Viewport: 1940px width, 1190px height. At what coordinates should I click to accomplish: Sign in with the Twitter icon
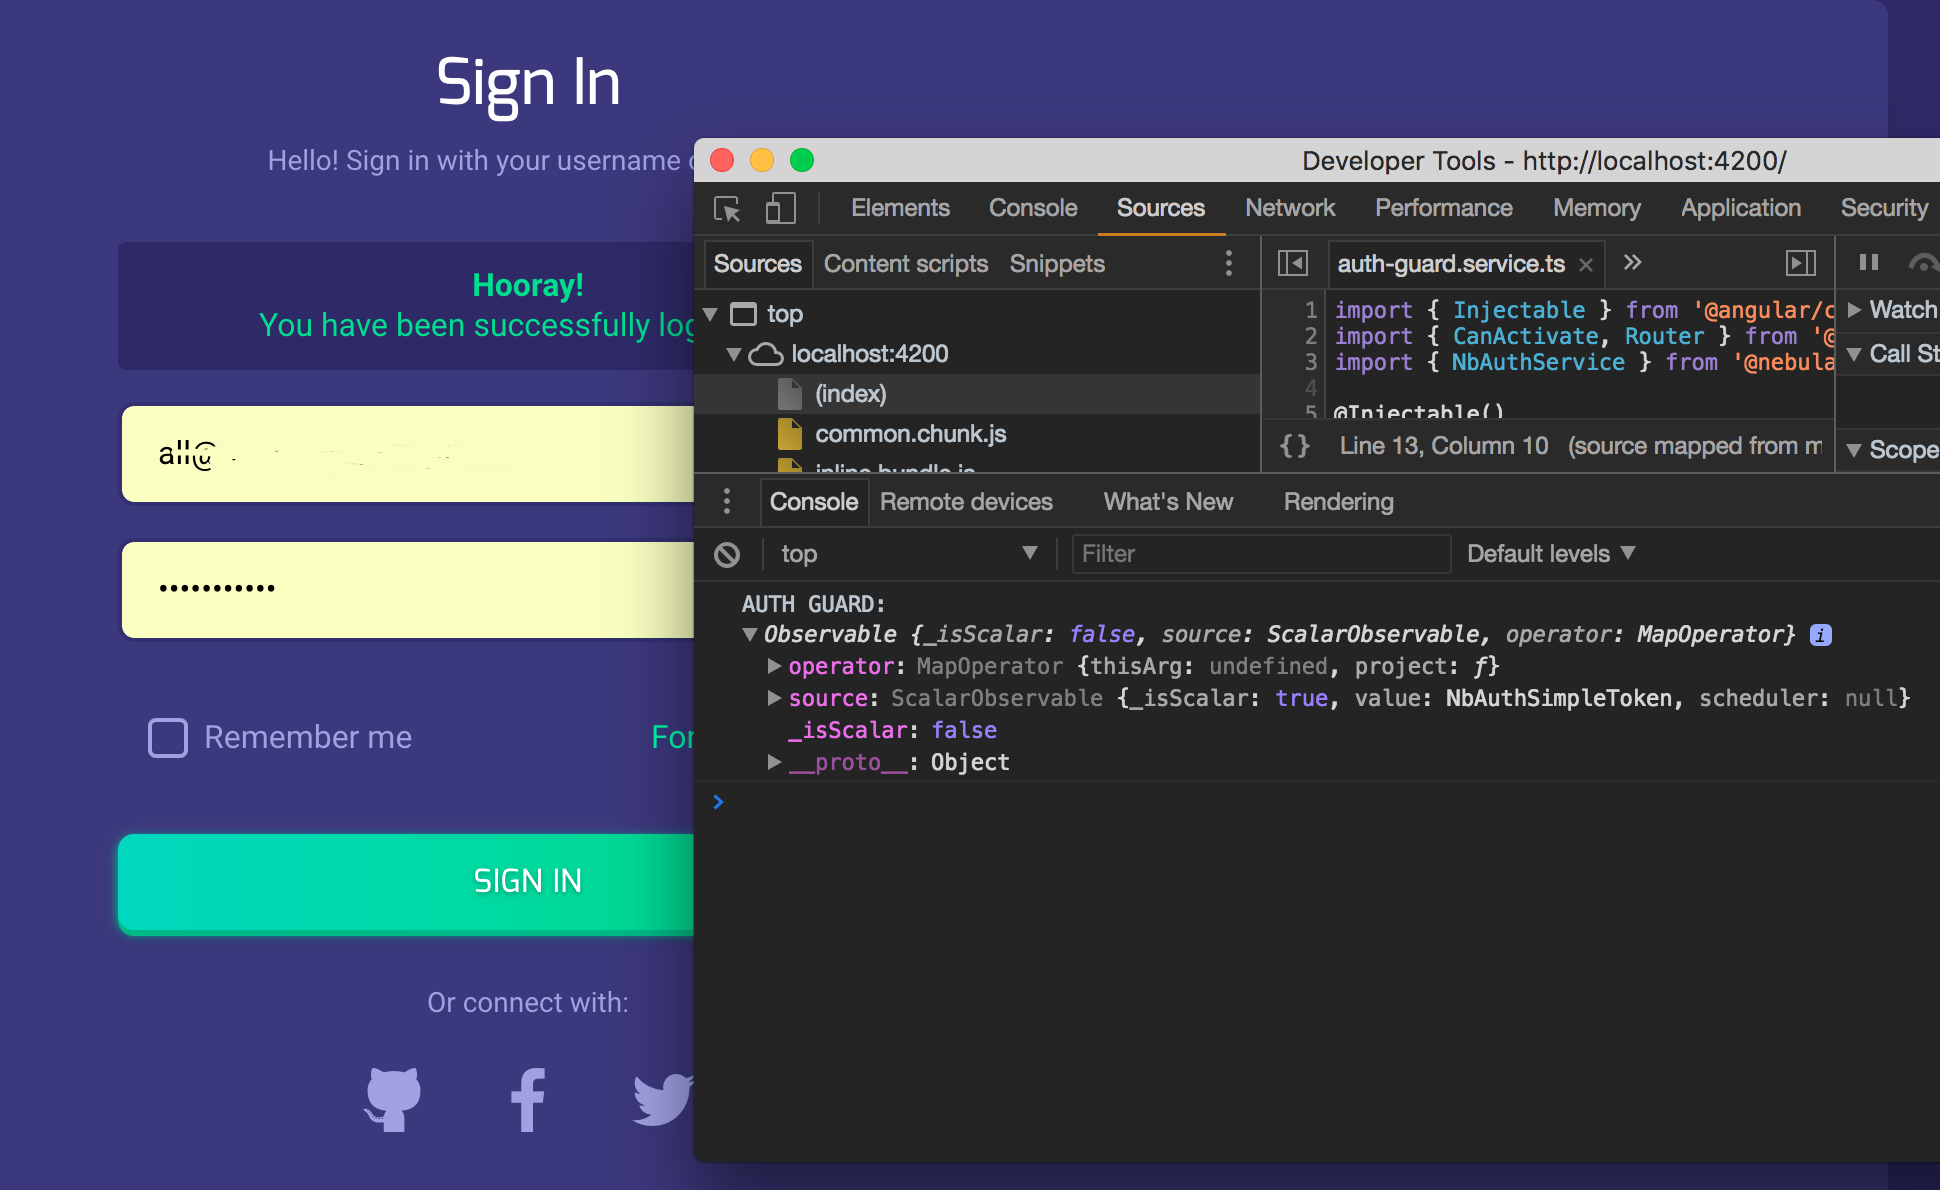[663, 1100]
